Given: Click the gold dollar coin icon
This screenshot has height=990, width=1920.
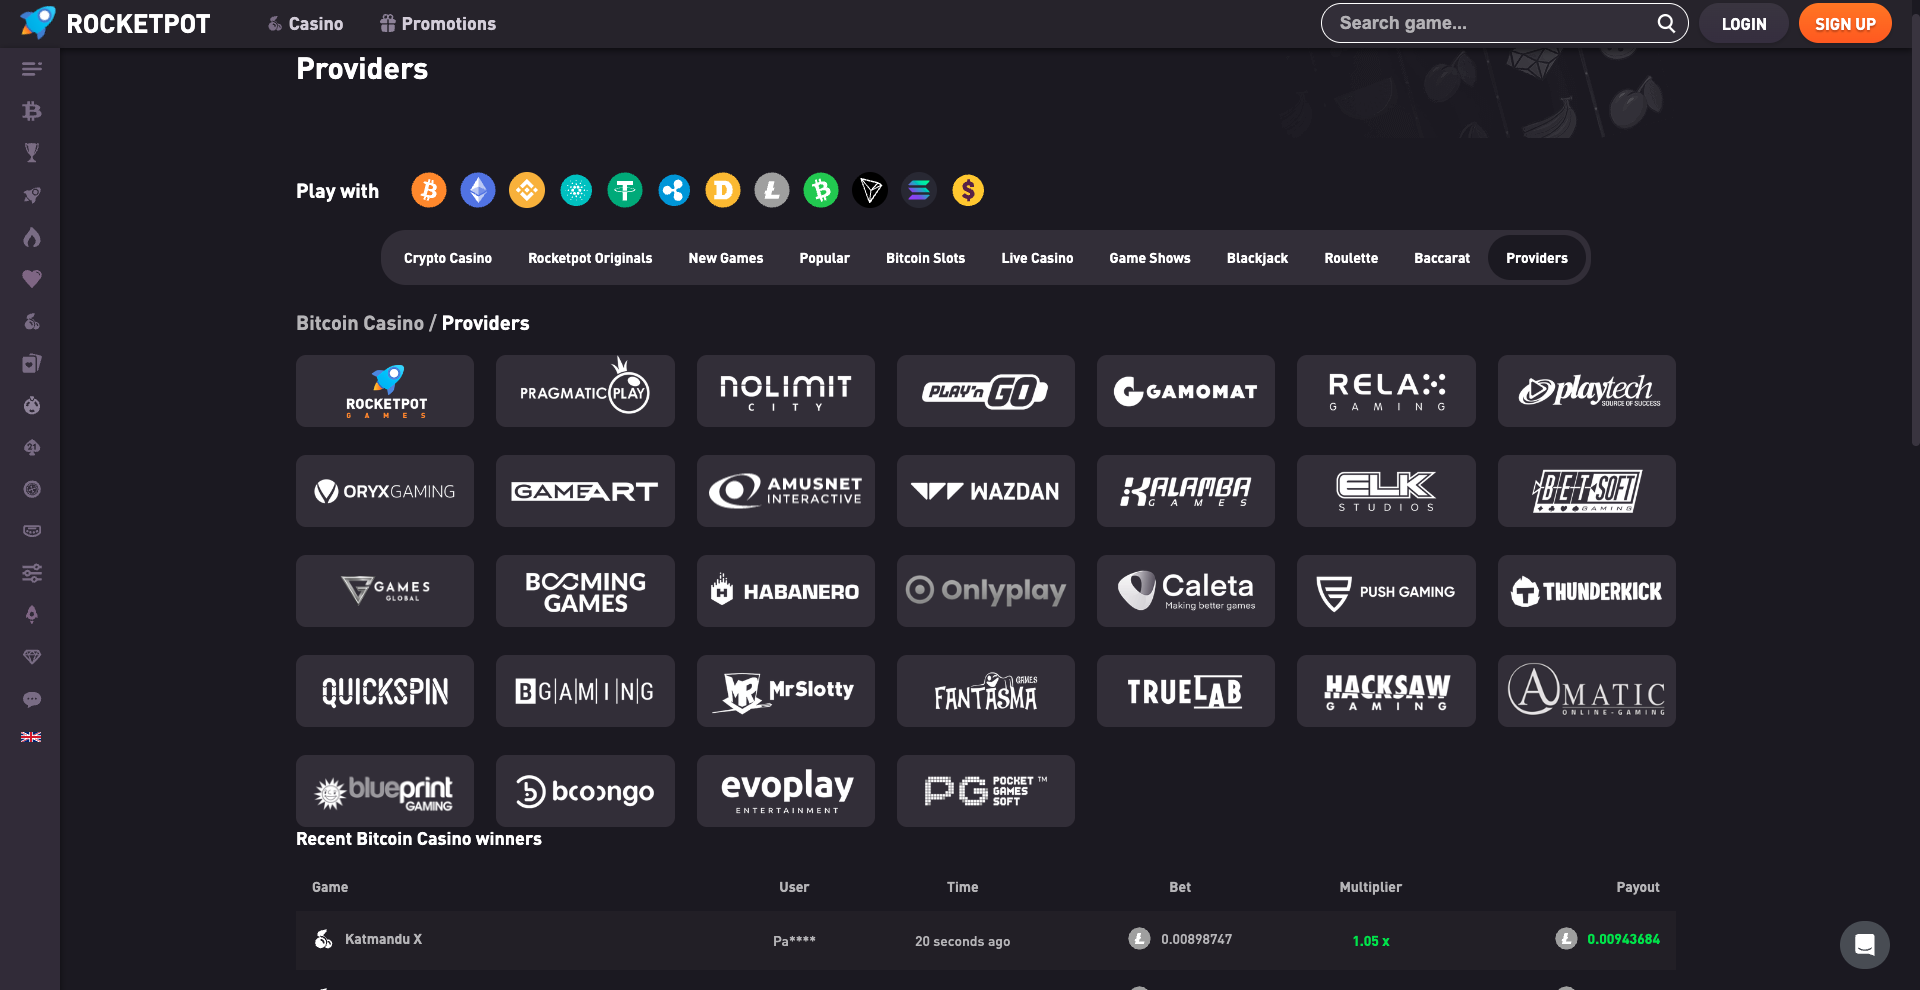Looking at the screenshot, I should click(x=968, y=190).
